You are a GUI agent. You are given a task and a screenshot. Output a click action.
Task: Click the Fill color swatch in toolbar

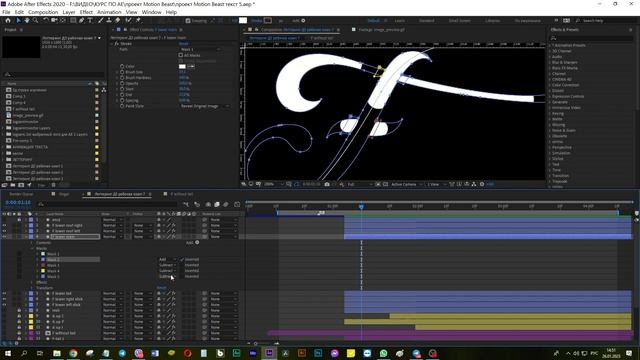click(243, 20)
